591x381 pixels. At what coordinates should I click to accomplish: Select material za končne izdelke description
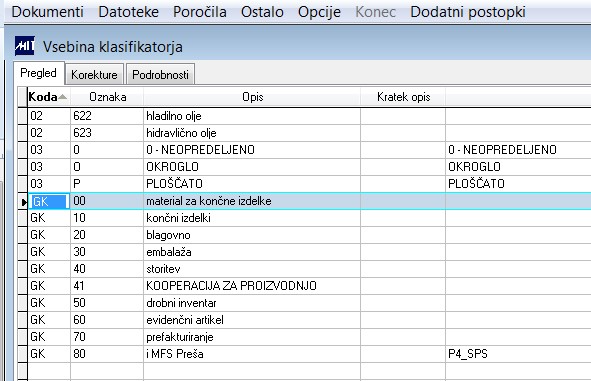coord(252,201)
